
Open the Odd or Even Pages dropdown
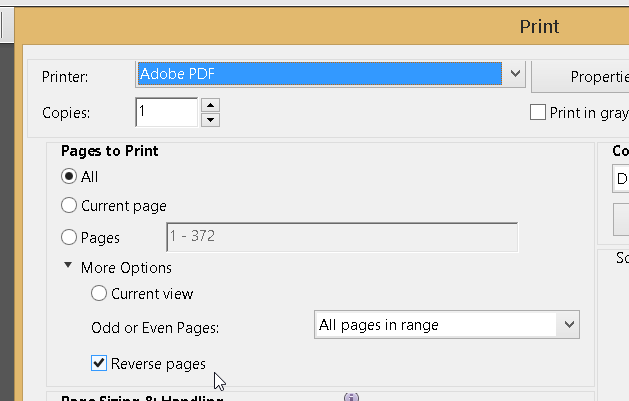447,324
